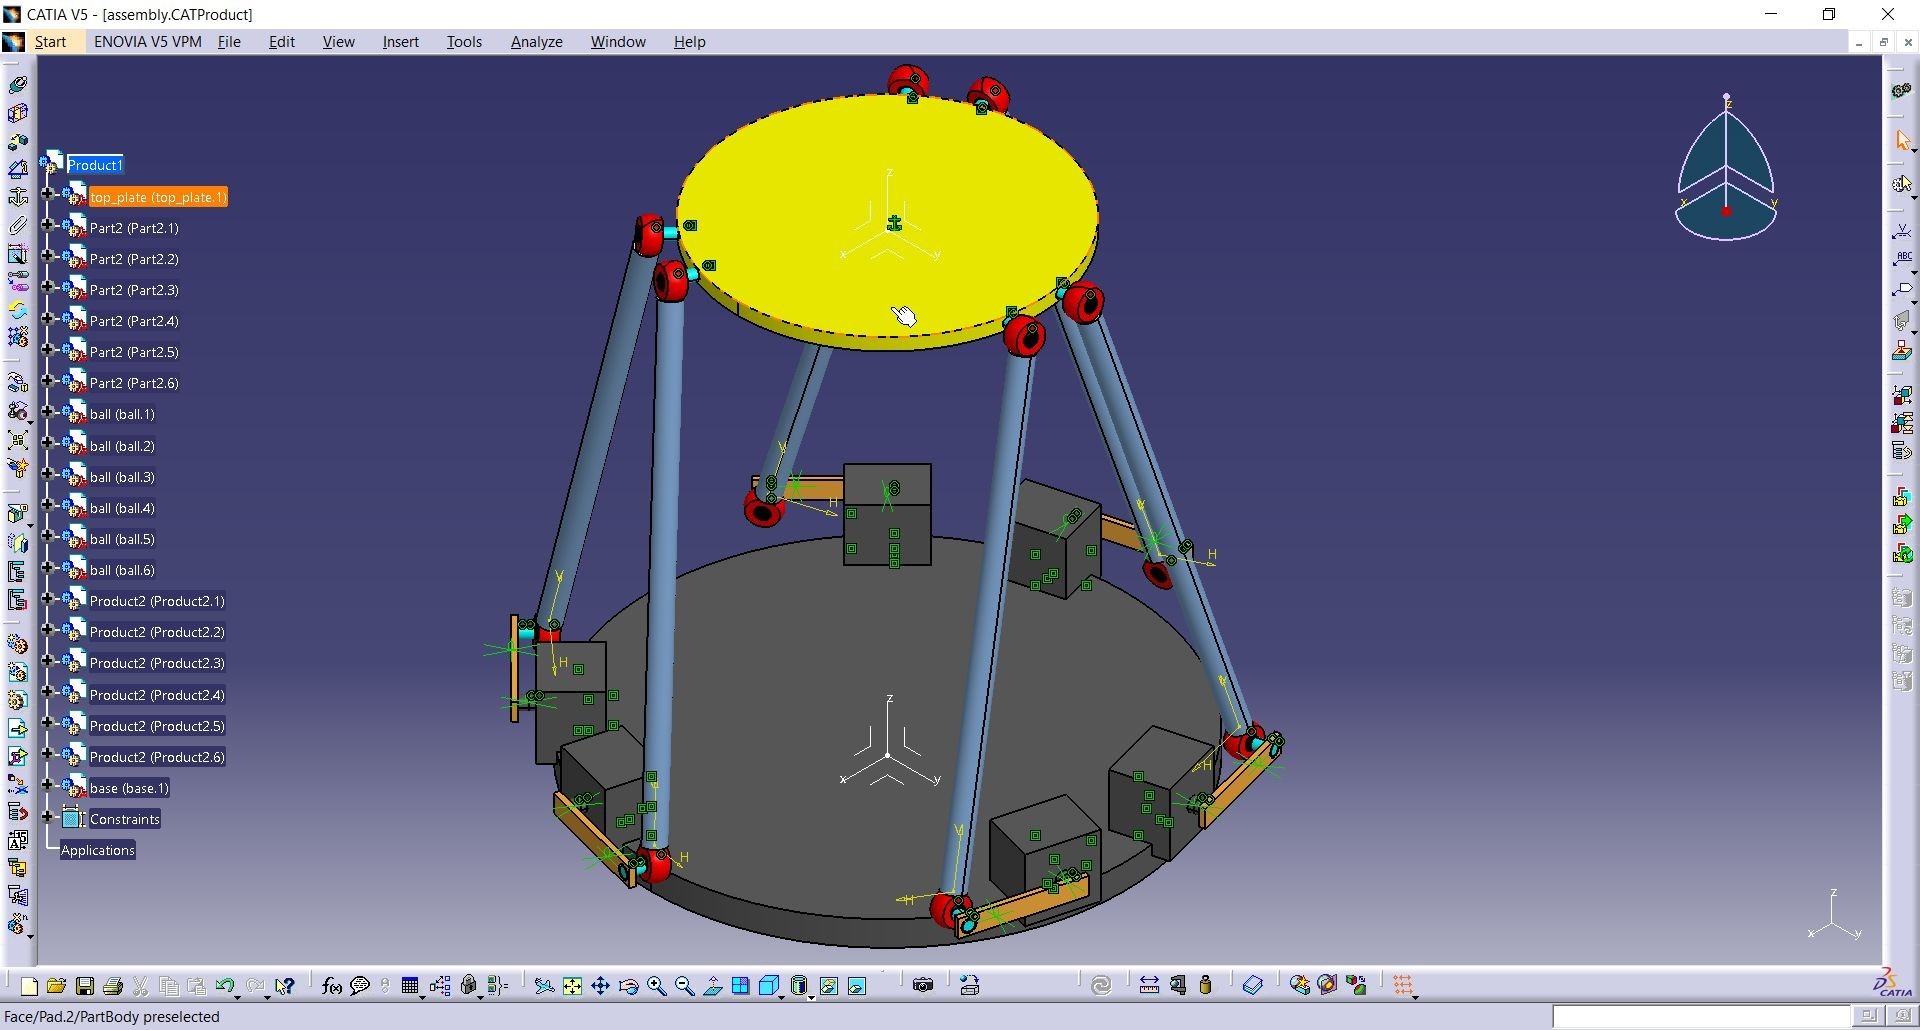Expand the base (base.1) tree node
Screen dimensions: 1920x1030
tap(47, 786)
